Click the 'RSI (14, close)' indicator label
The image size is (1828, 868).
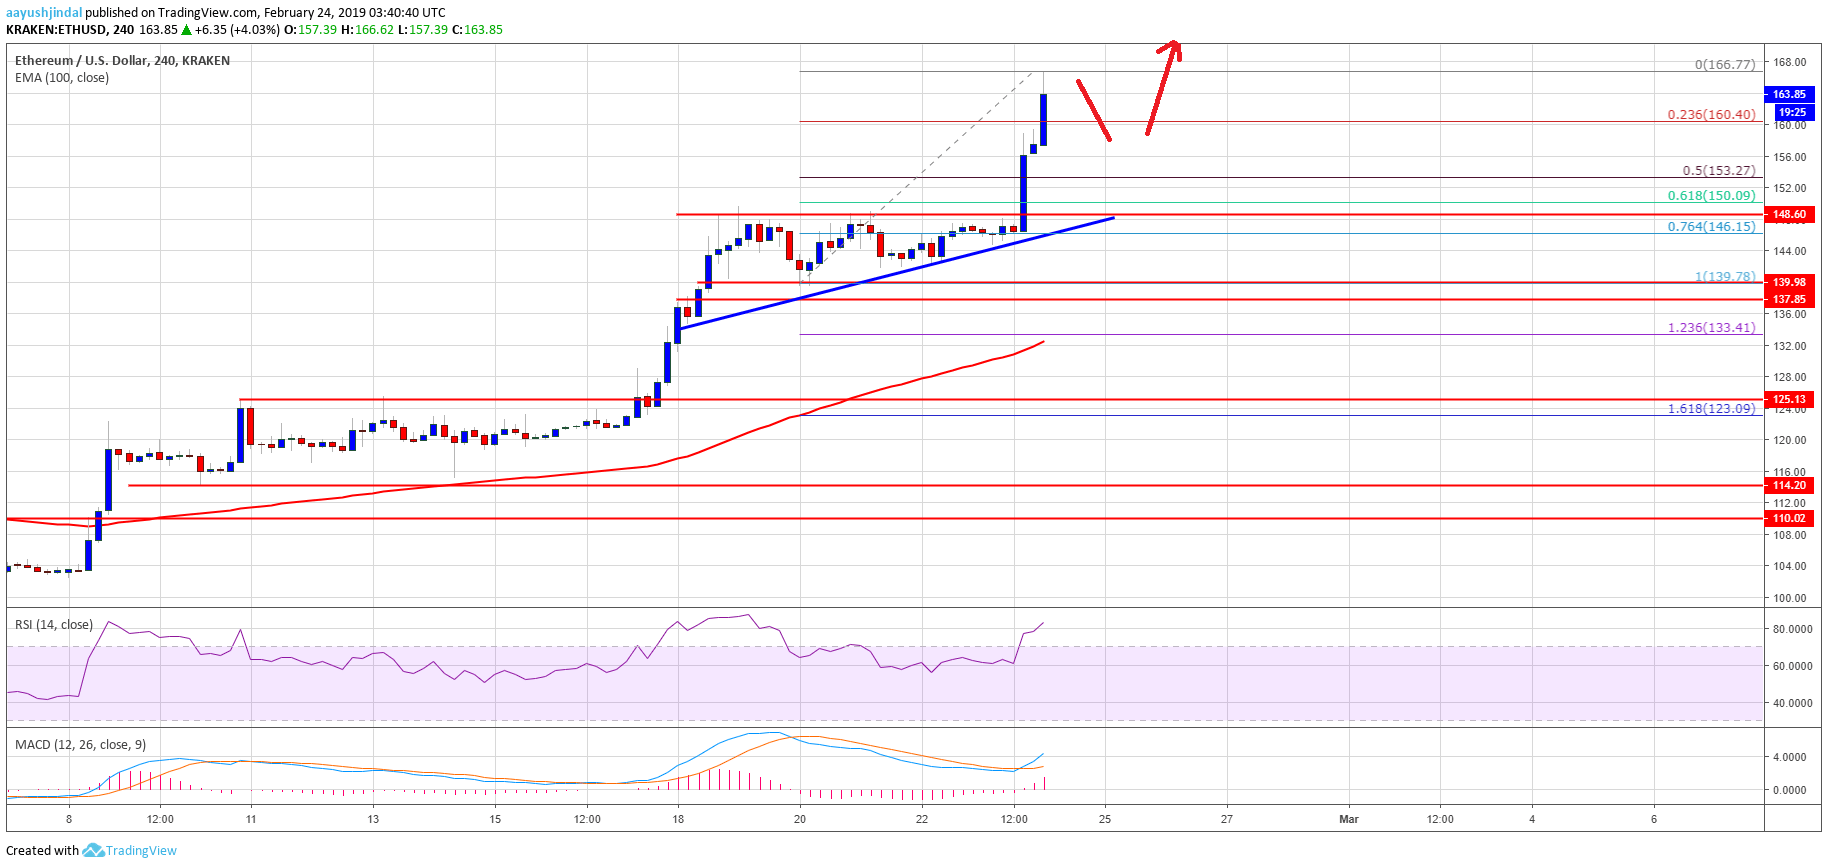click(x=54, y=625)
